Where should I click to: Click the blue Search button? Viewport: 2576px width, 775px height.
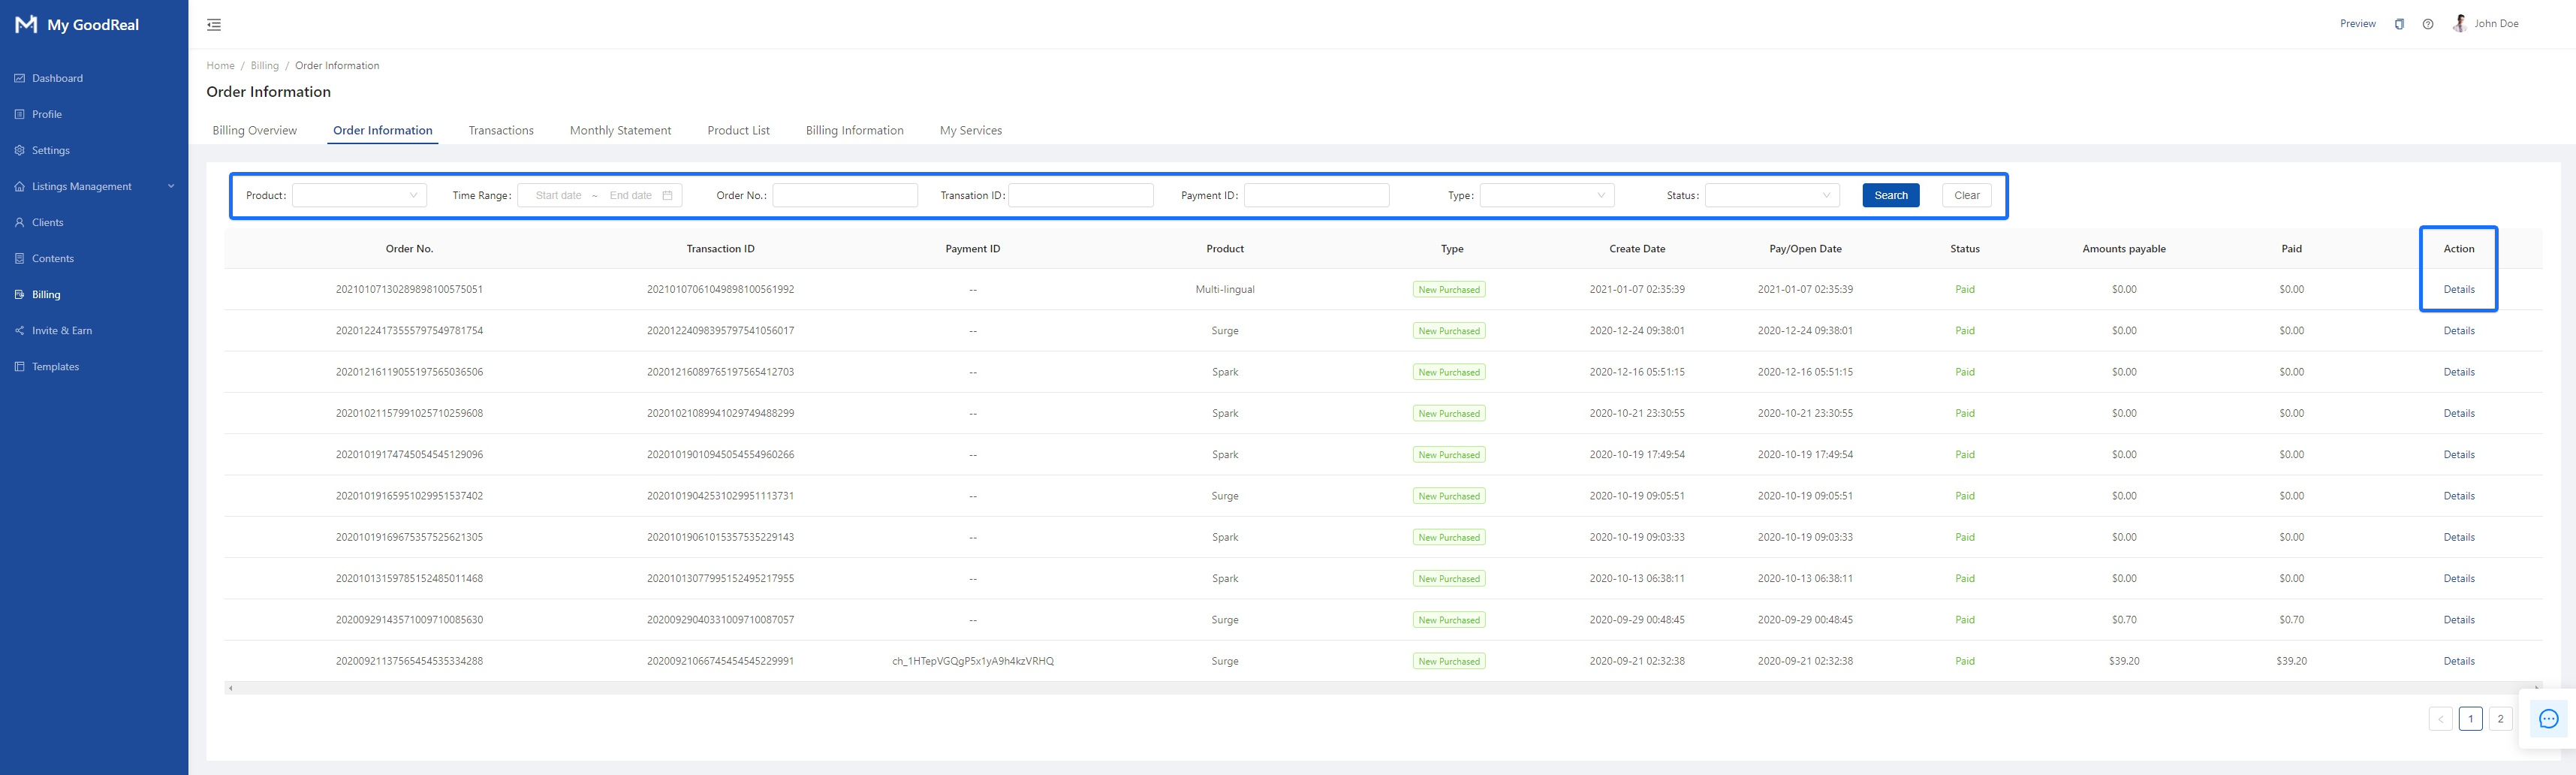click(x=1890, y=195)
